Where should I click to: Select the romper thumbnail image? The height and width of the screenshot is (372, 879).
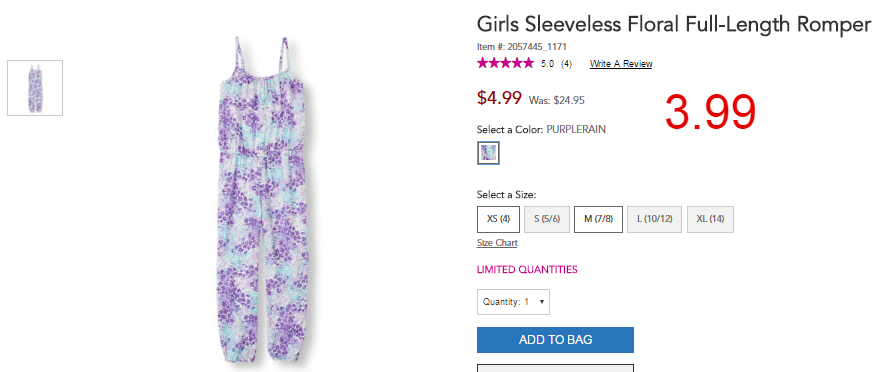click(x=35, y=88)
